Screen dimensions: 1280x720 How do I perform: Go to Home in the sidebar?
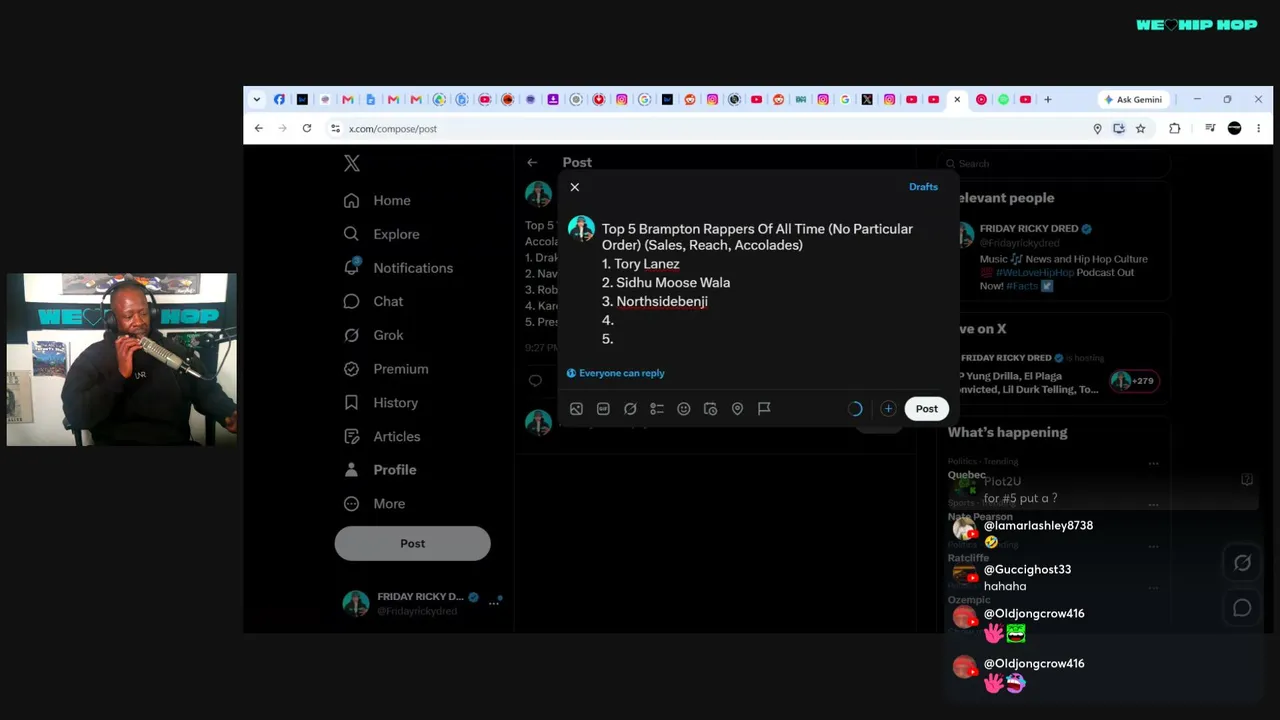point(377,201)
